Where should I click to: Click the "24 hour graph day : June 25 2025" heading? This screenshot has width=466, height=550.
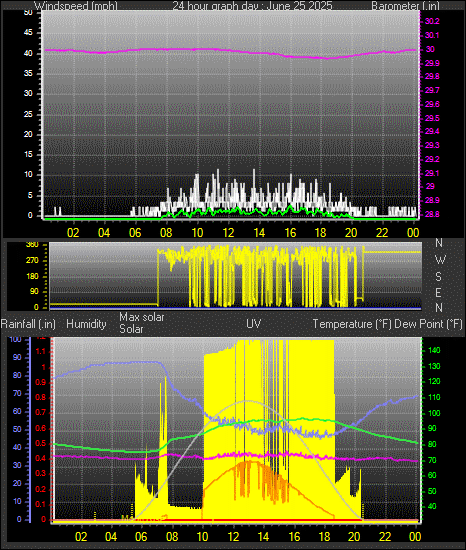click(x=252, y=6)
